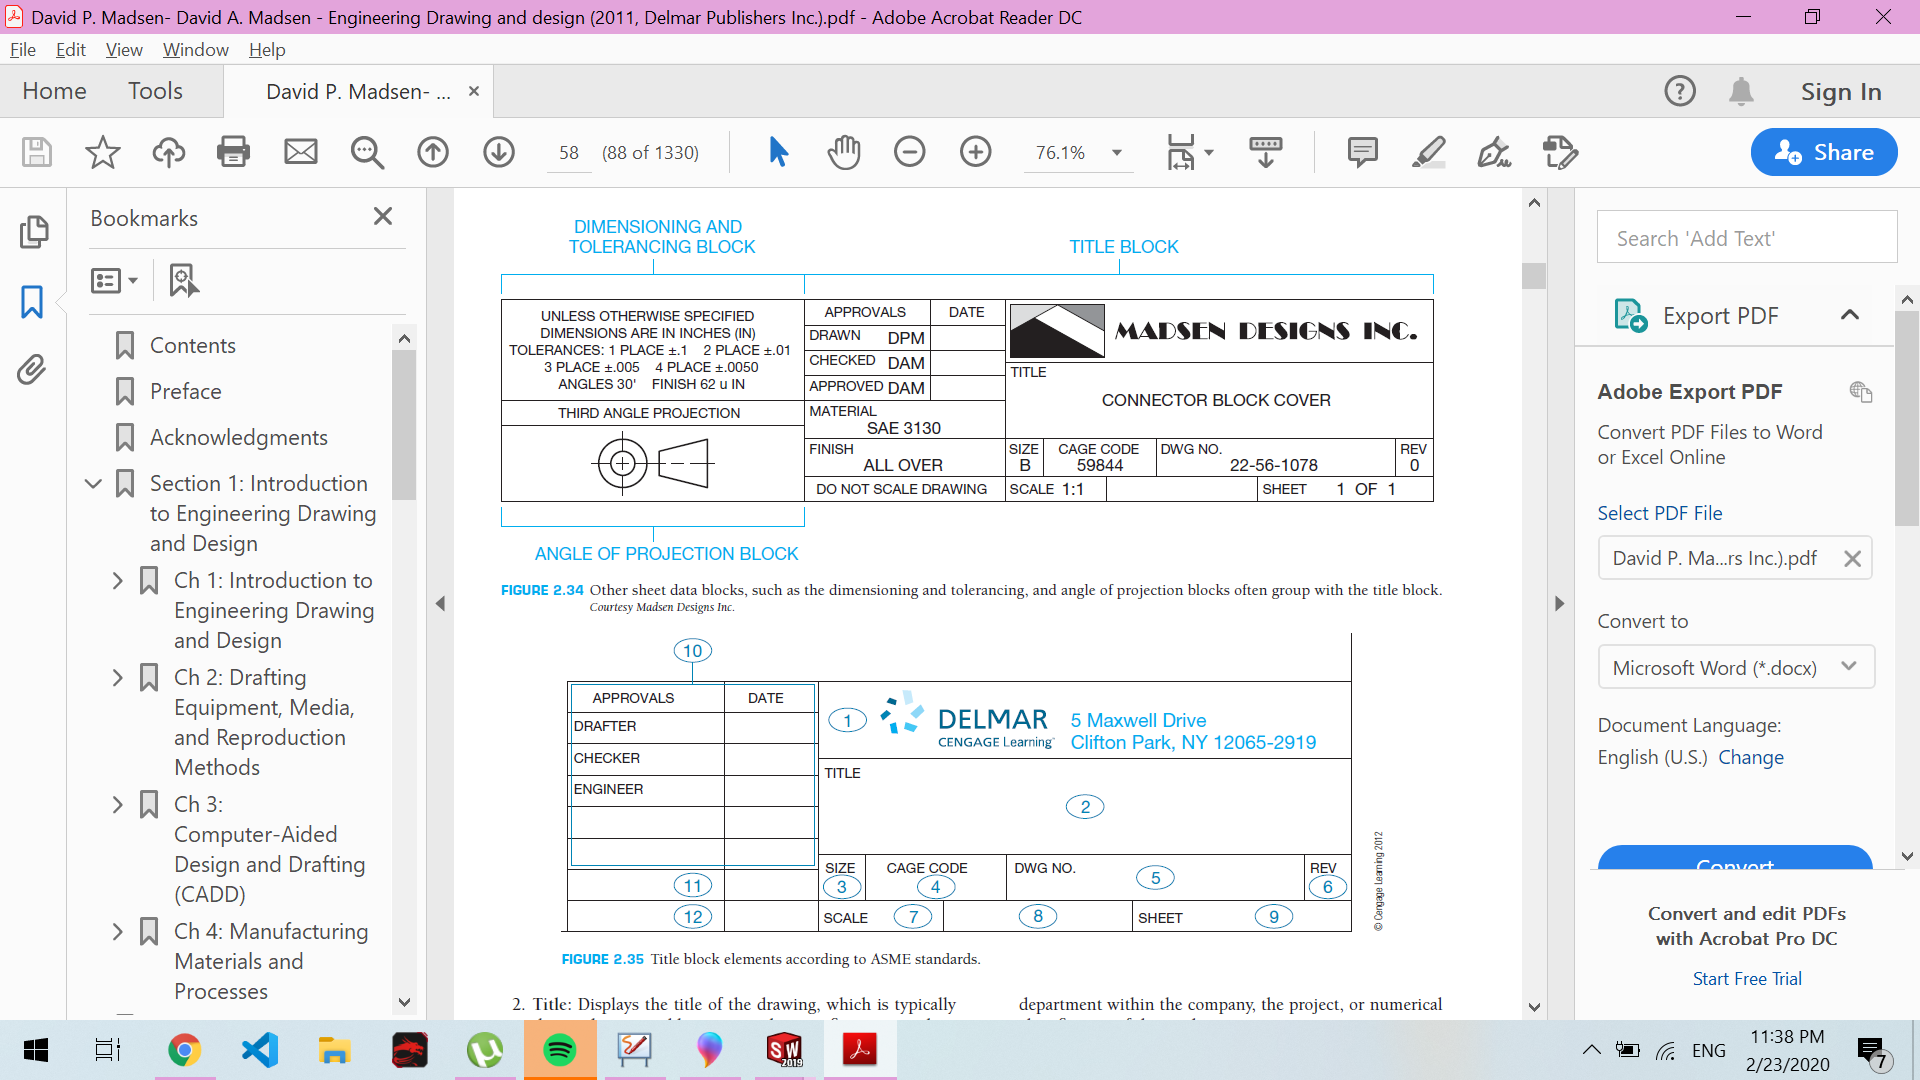Open the Window menu
This screenshot has height=1080, width=1920.
click(195, 50)
